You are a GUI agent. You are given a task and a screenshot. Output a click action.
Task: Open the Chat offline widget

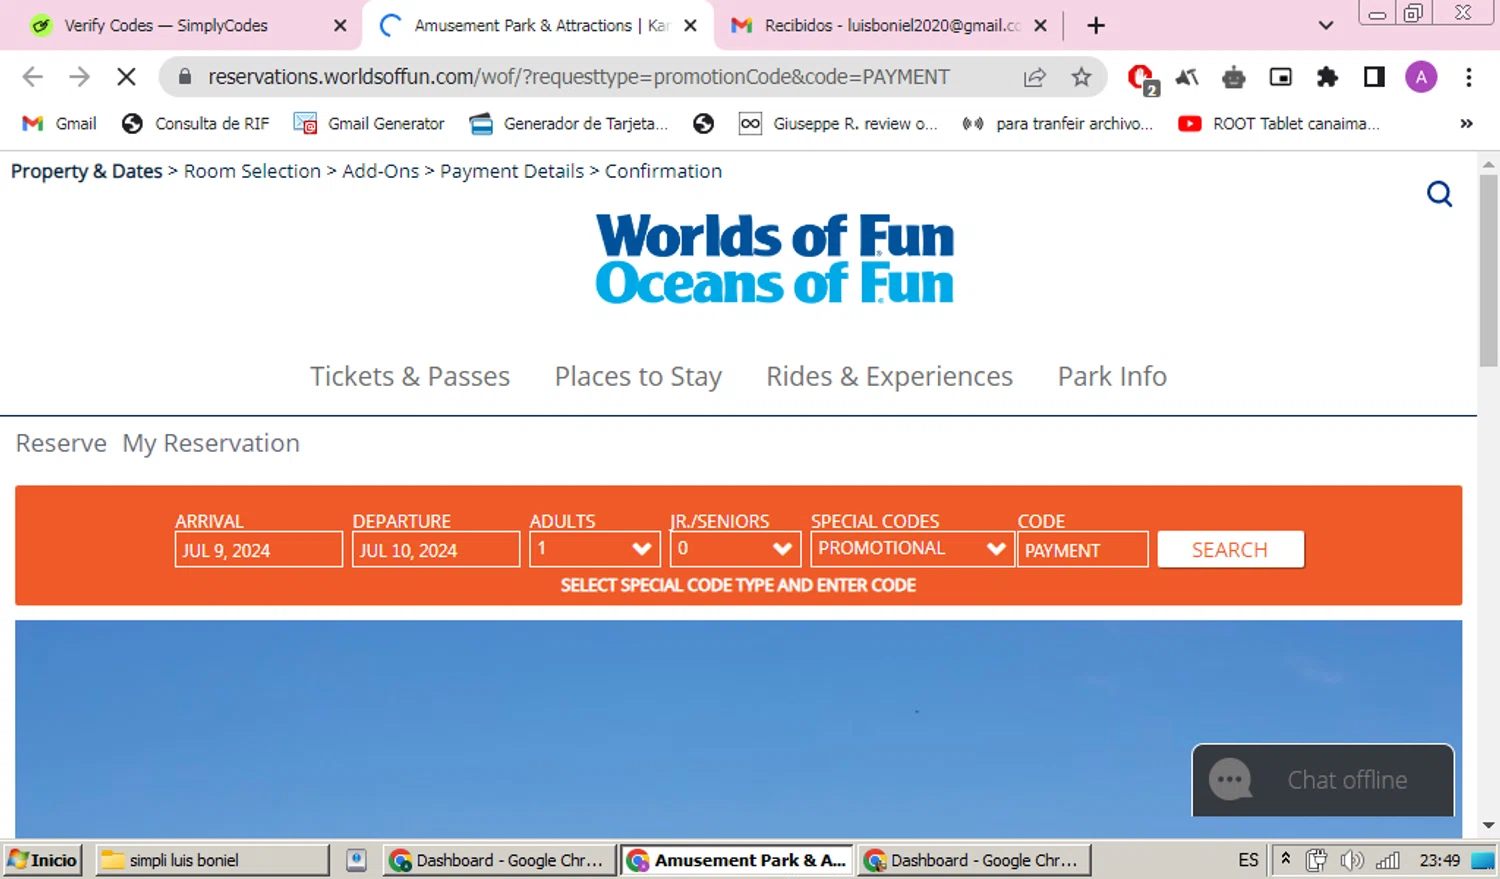point(1323,780)
